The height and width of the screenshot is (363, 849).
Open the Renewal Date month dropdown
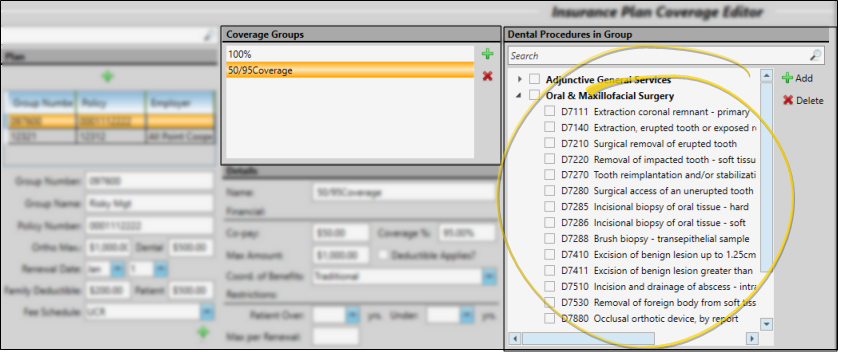click(x=117, y=269)
